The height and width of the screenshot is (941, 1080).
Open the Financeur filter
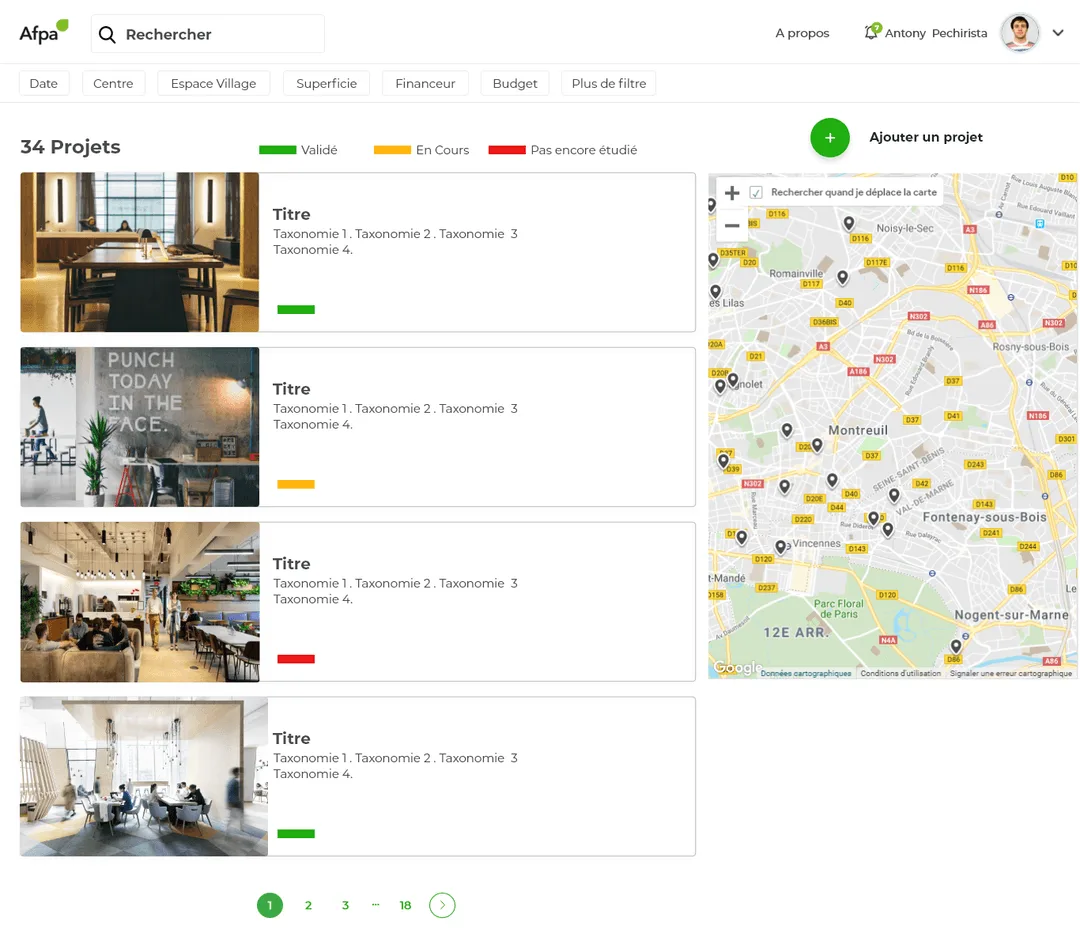(x=425, y=83)
